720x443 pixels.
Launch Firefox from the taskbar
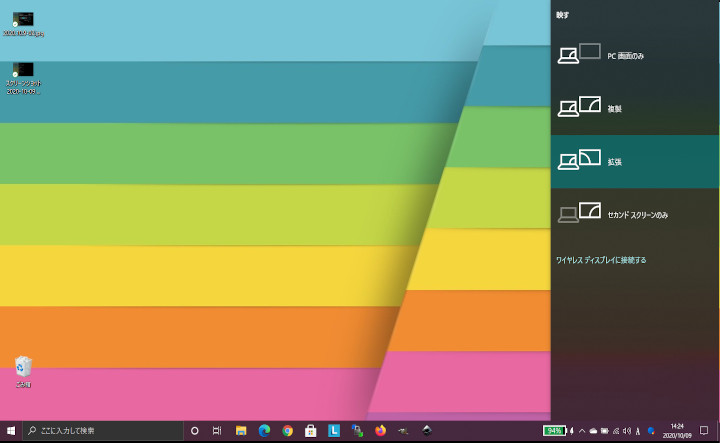tap(380, 431)
